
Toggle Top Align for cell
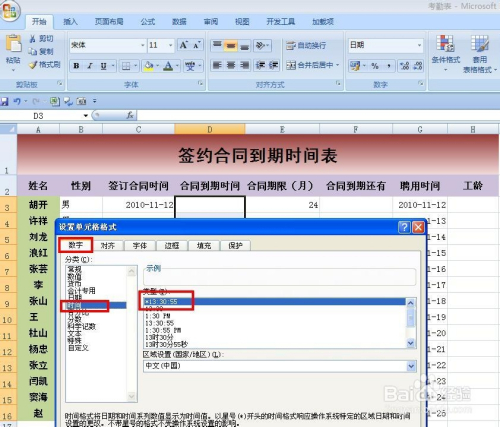217,45
